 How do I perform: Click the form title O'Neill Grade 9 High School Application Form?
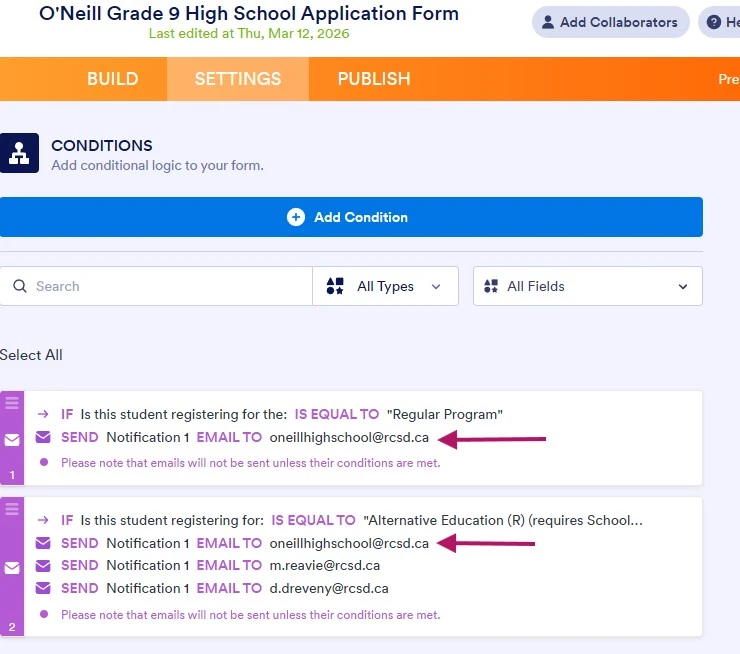249,14
